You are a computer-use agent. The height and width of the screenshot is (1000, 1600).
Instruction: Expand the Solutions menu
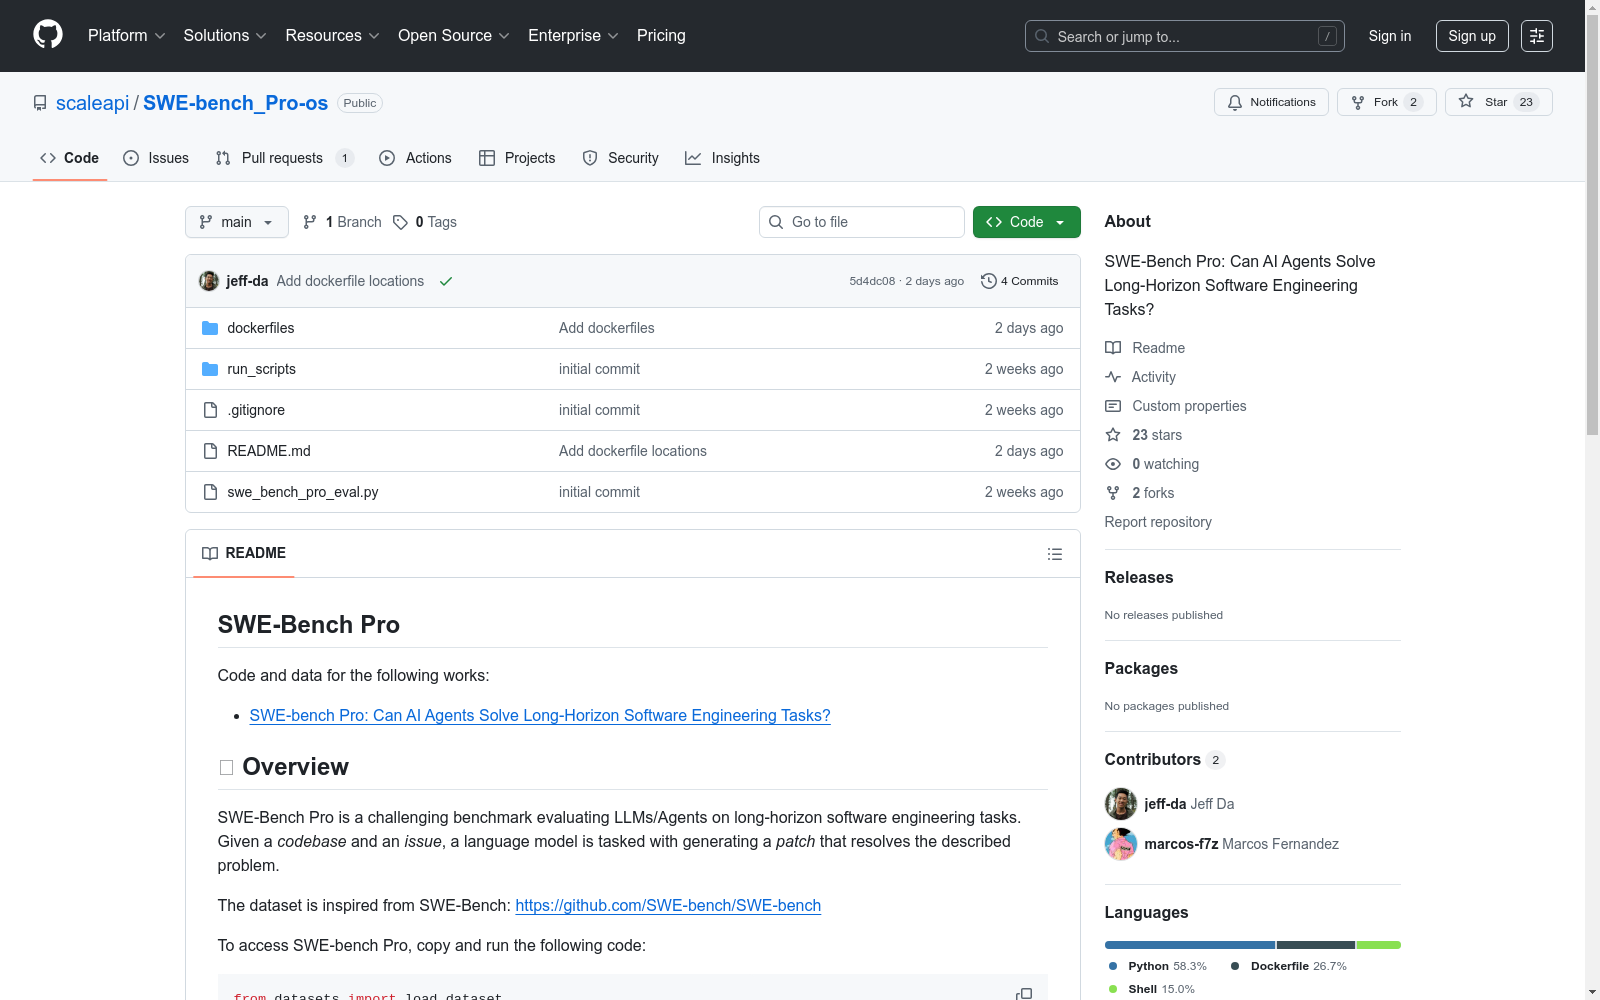(x=225, y=36)
